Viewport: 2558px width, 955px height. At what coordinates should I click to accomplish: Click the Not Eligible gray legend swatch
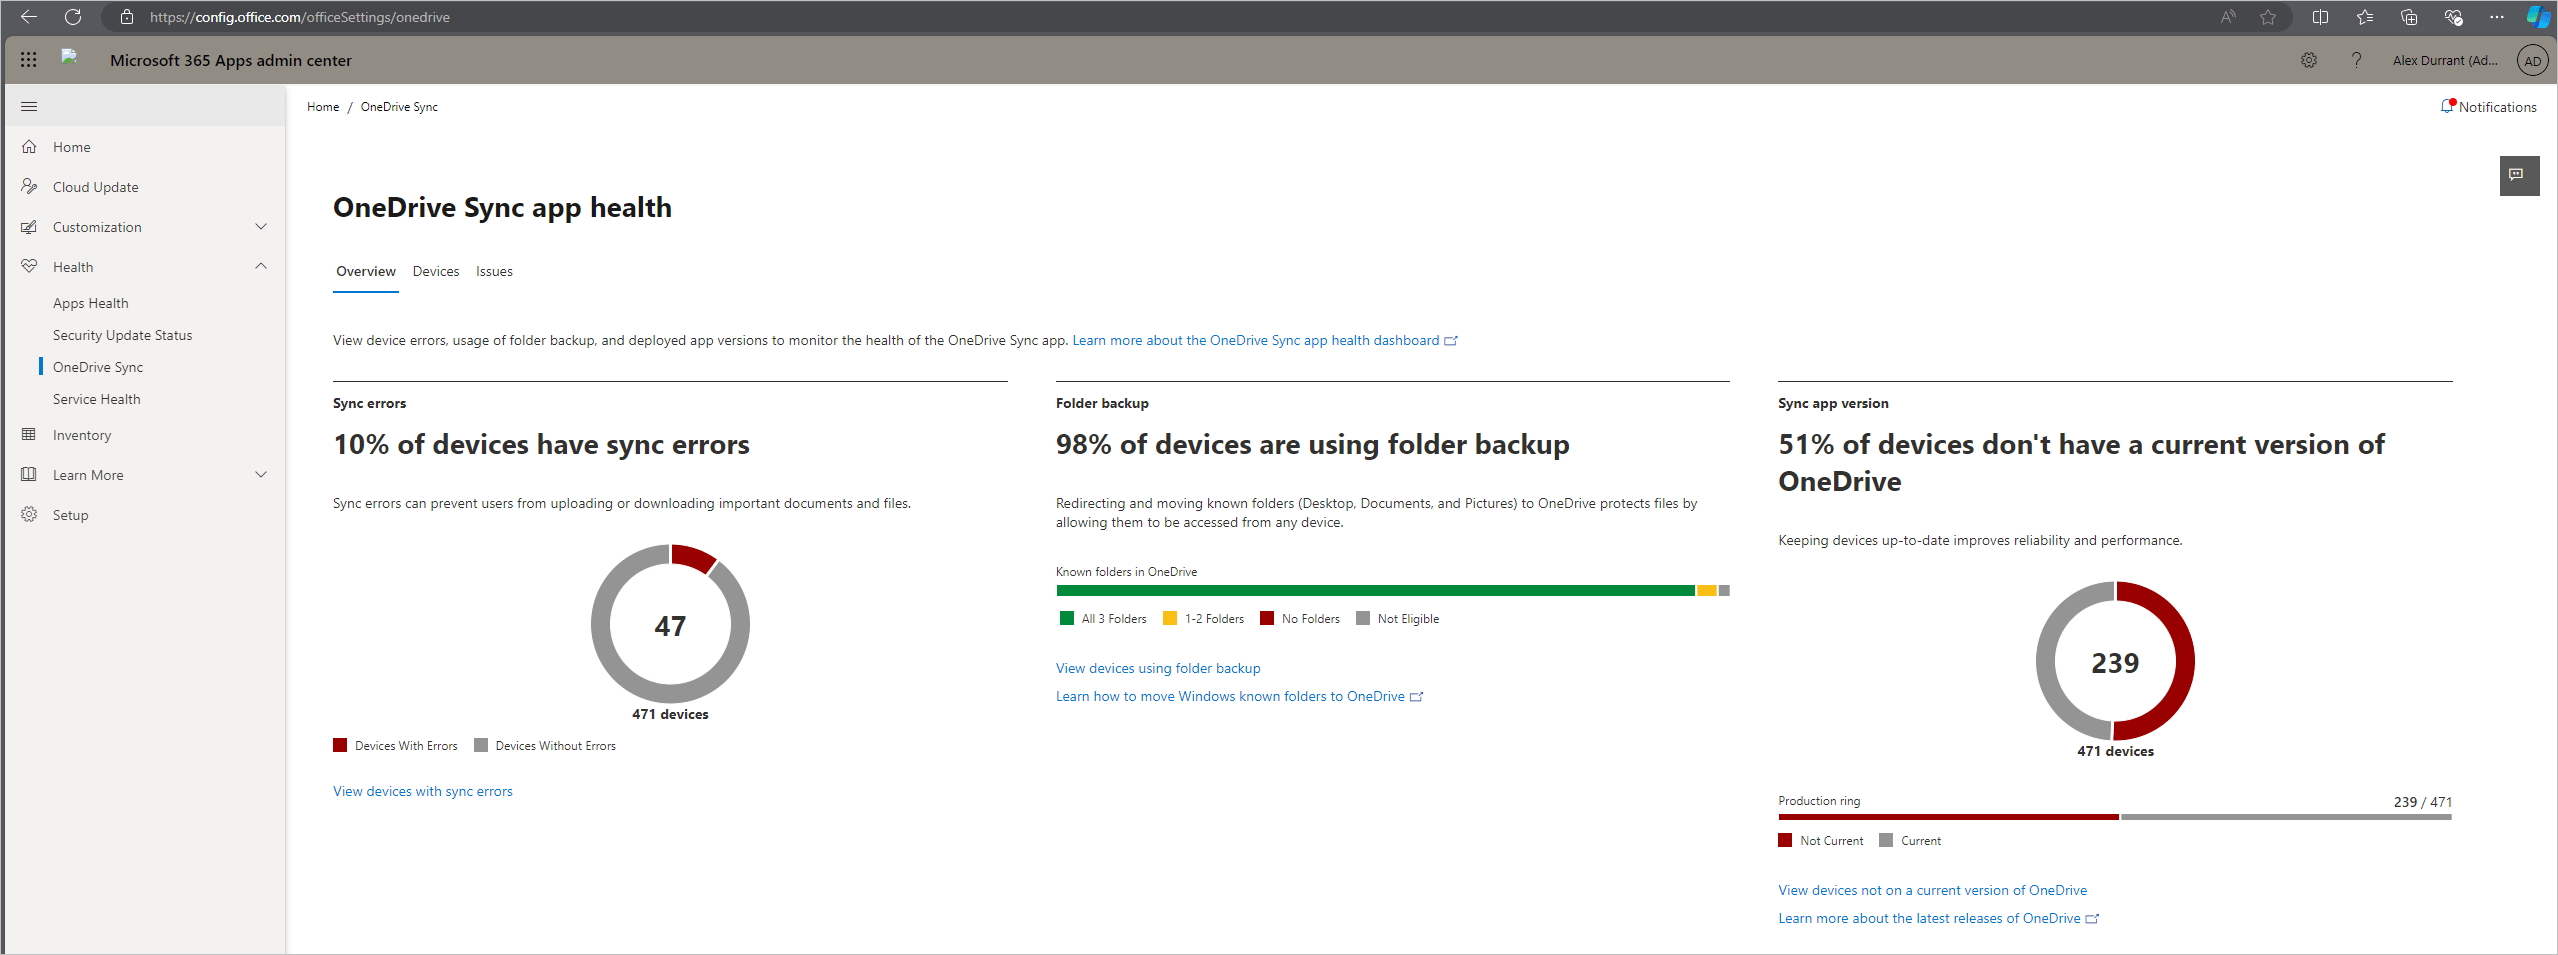[1363, 618]
